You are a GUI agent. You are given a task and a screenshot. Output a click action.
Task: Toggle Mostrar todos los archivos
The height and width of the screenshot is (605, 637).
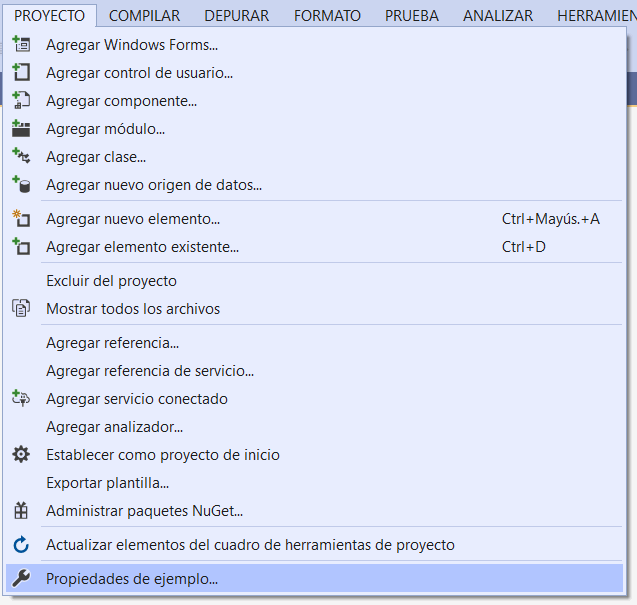tap(133, 309)
